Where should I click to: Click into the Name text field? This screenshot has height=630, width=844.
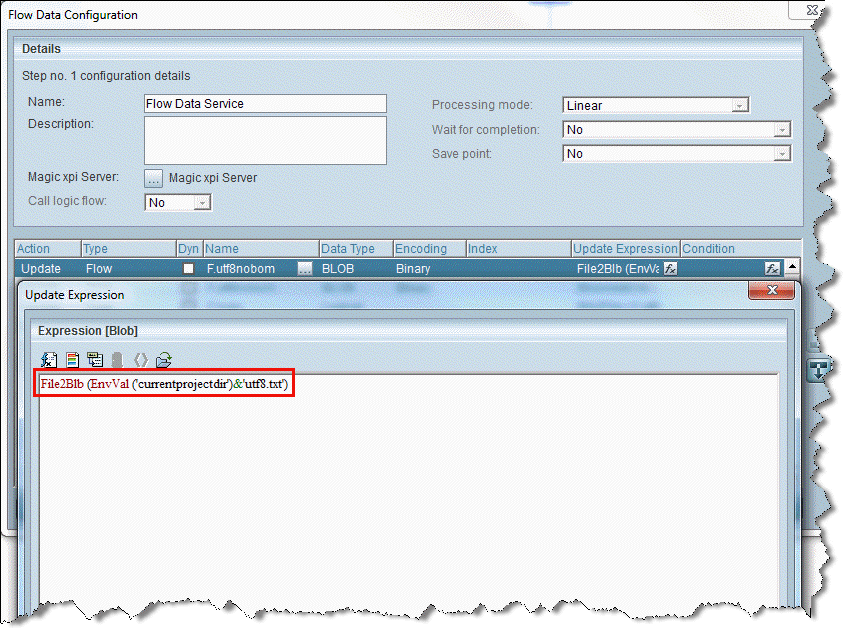pos(265,104)
